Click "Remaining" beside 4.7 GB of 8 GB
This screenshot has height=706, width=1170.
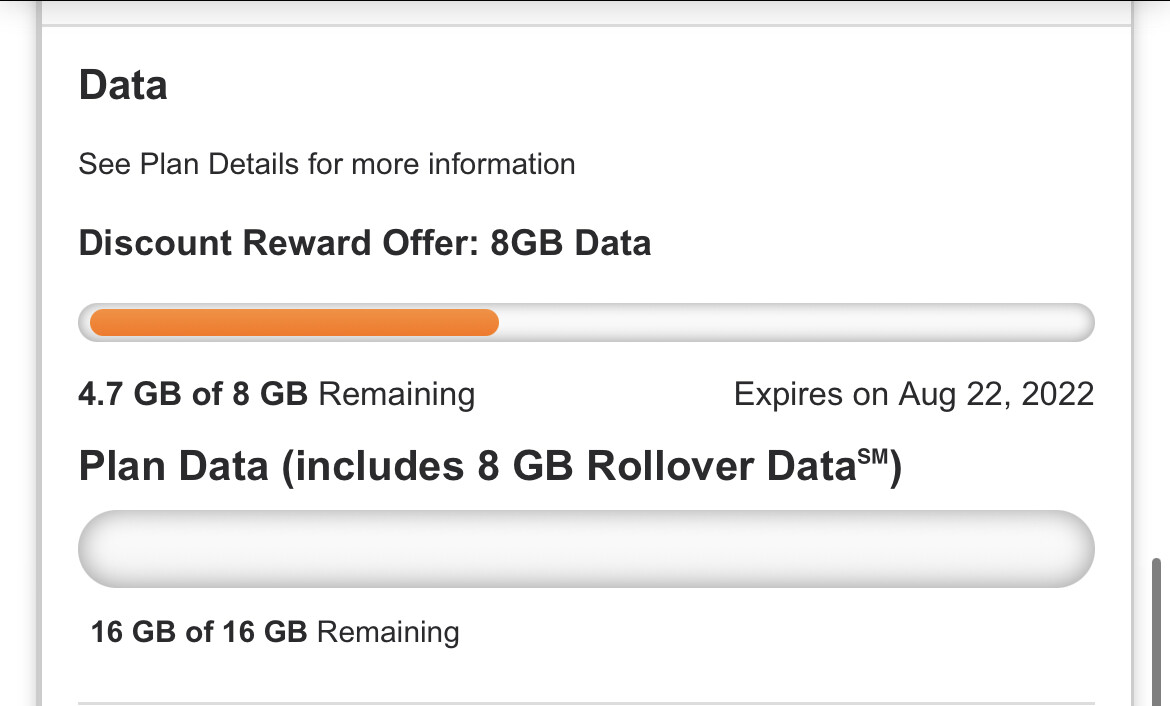point(396,394)
